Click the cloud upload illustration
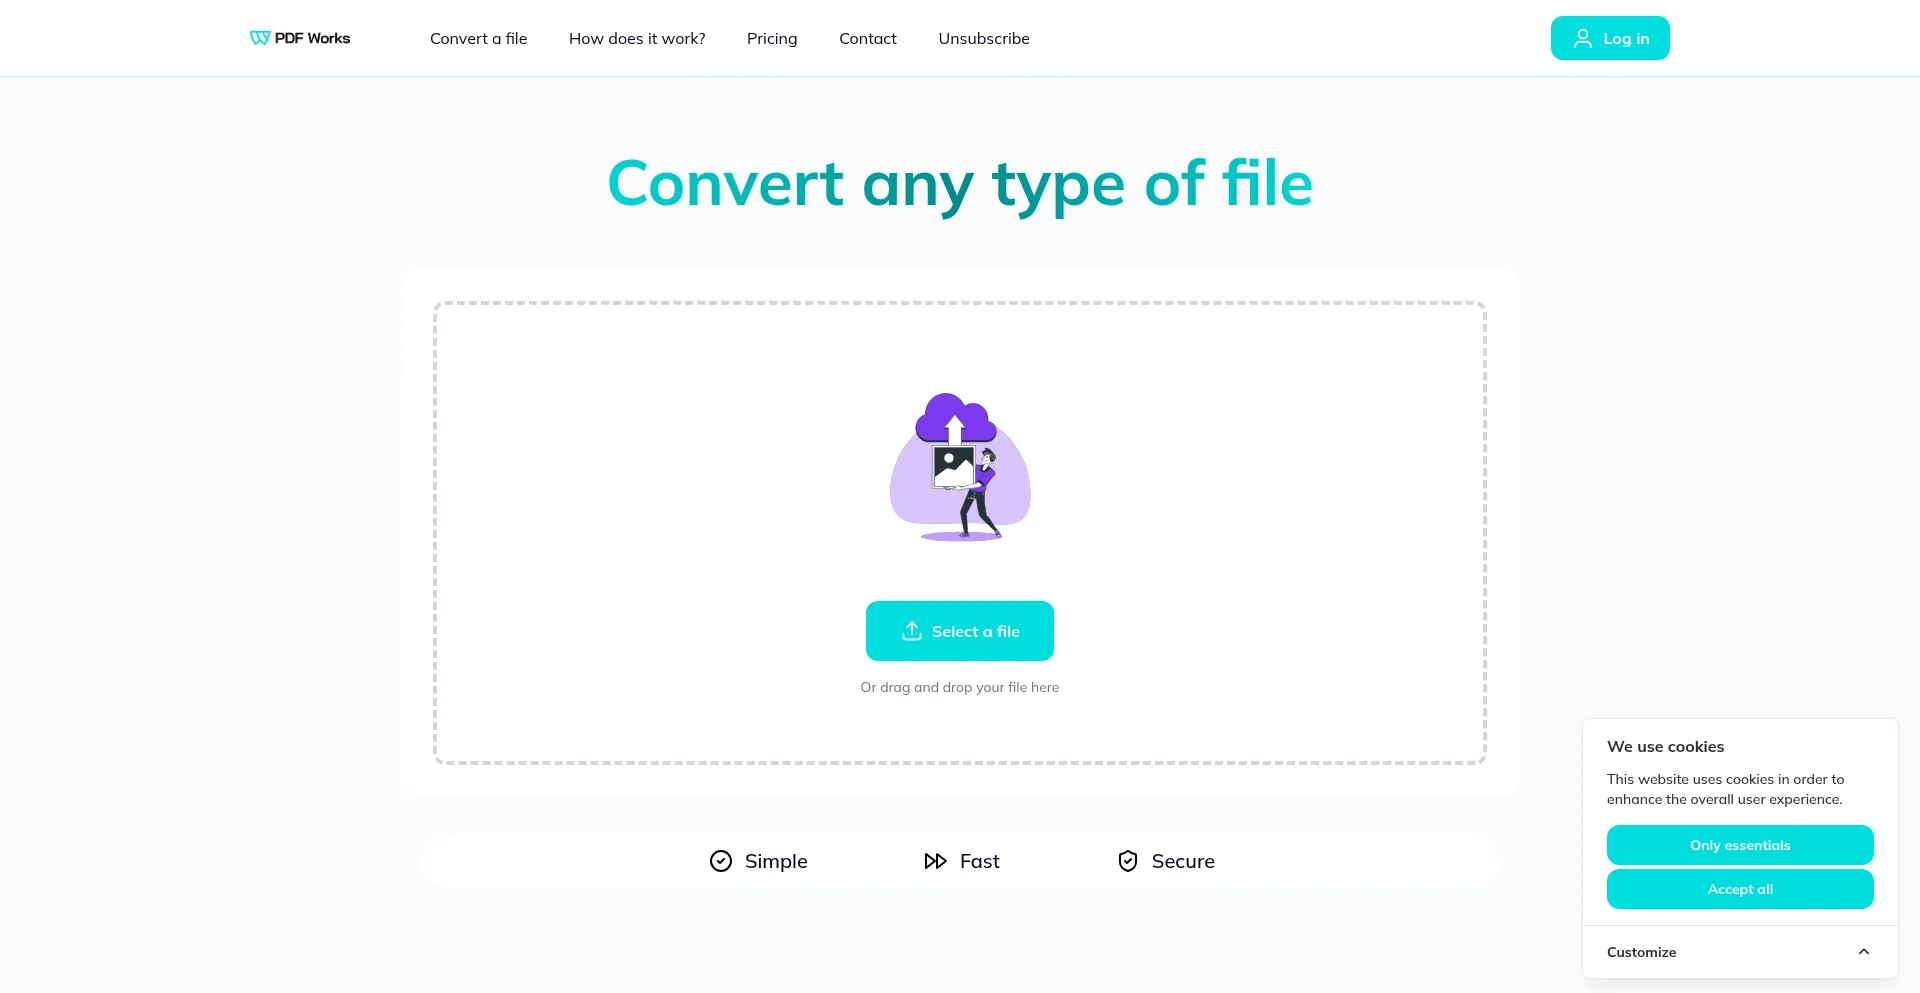 [960, 466]
